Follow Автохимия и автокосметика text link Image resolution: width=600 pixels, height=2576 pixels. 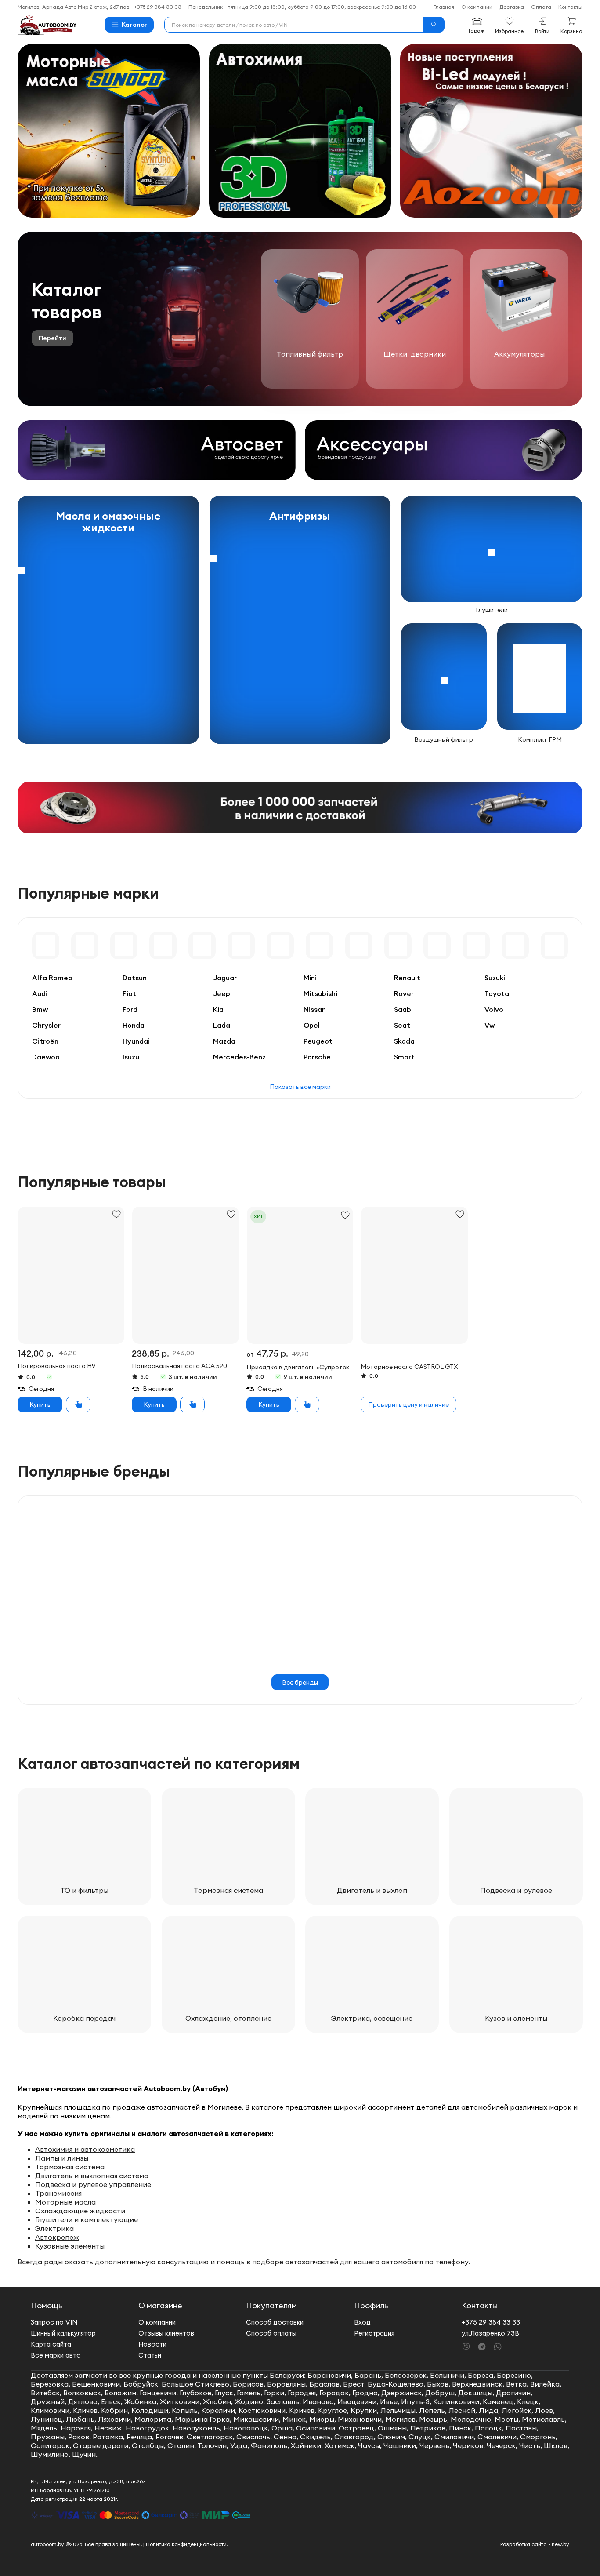[85, 2149]
